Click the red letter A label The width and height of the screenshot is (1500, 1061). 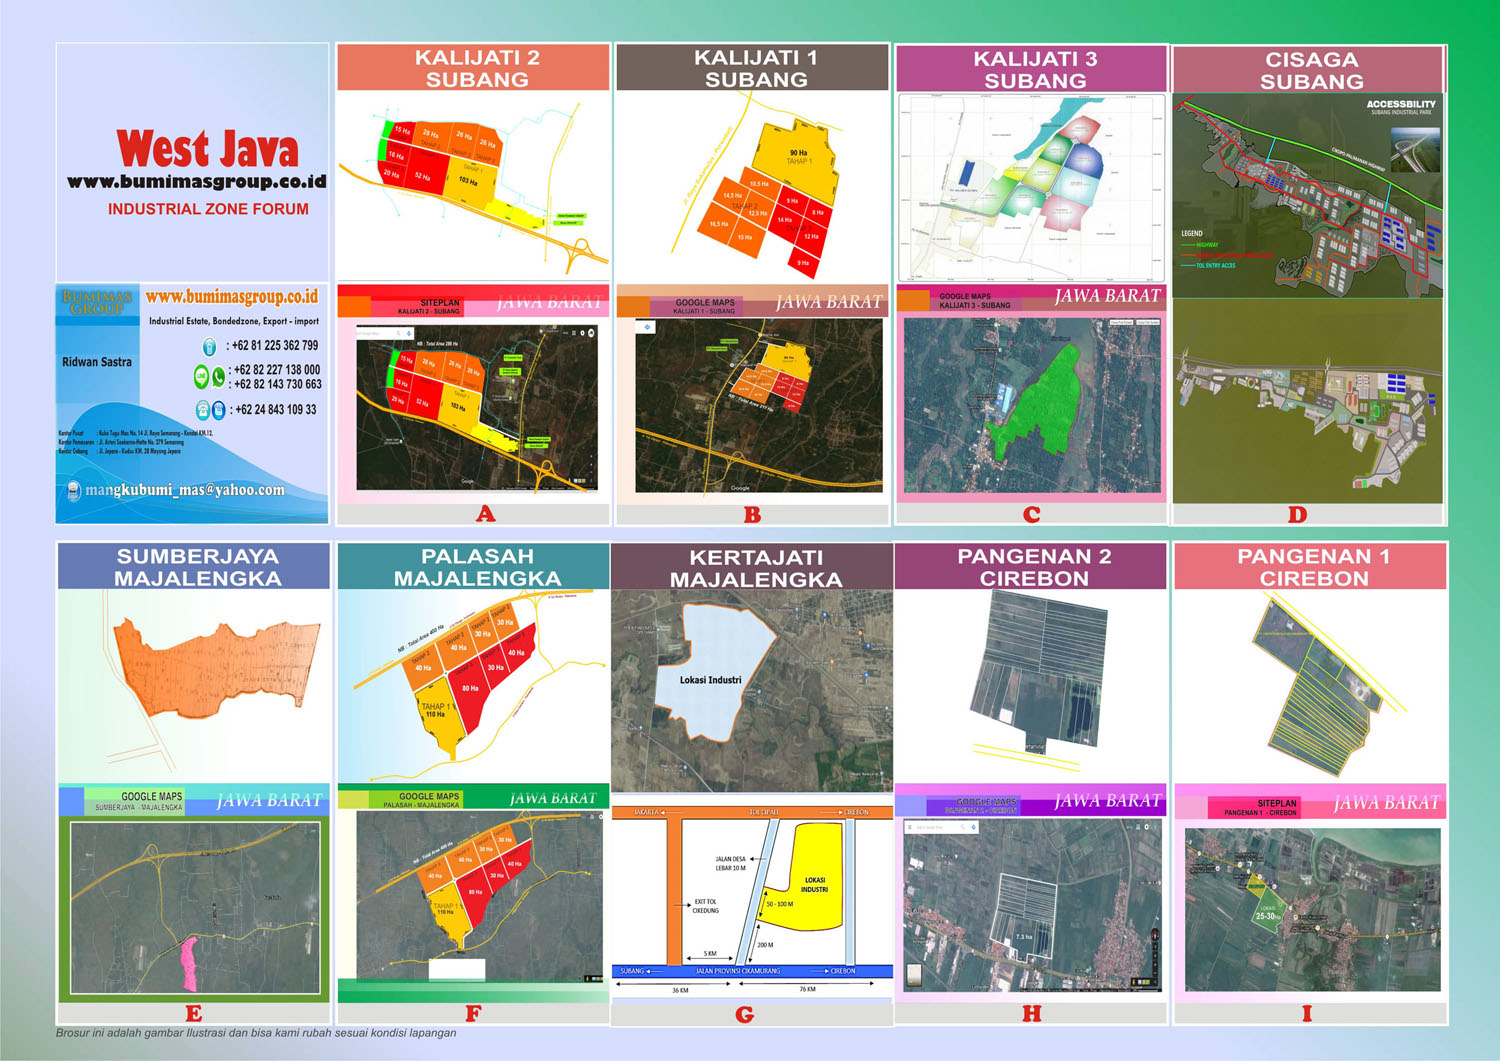pos(486,514)
